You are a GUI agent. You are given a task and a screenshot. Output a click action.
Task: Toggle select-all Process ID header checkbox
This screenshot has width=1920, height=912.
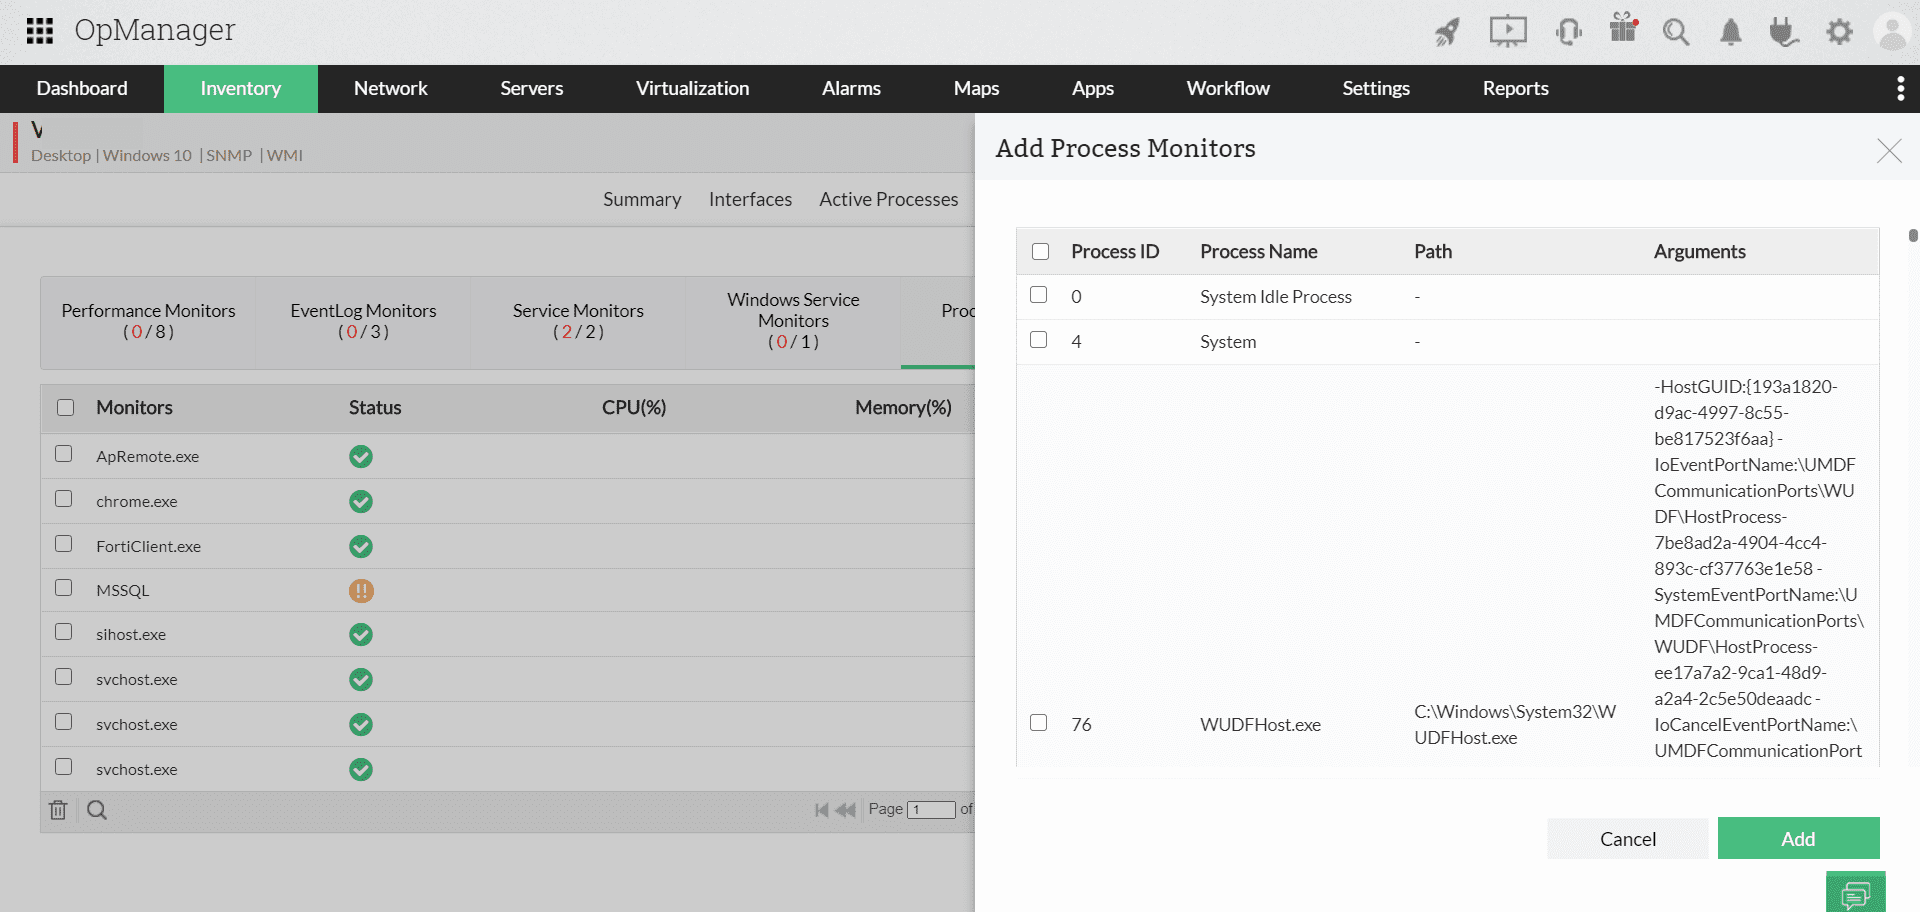1041,252
